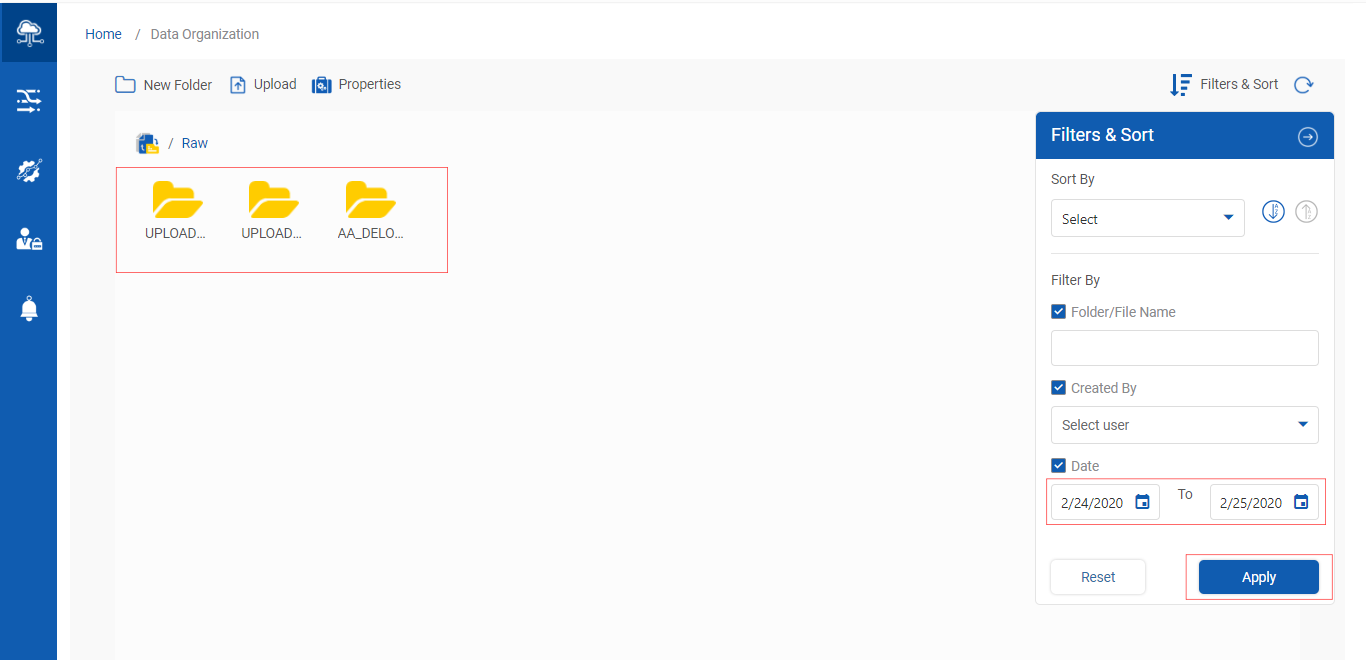The image size is (1366, 660).
Task: Select the first UPLOAD... folder
Action: [177, 211]
